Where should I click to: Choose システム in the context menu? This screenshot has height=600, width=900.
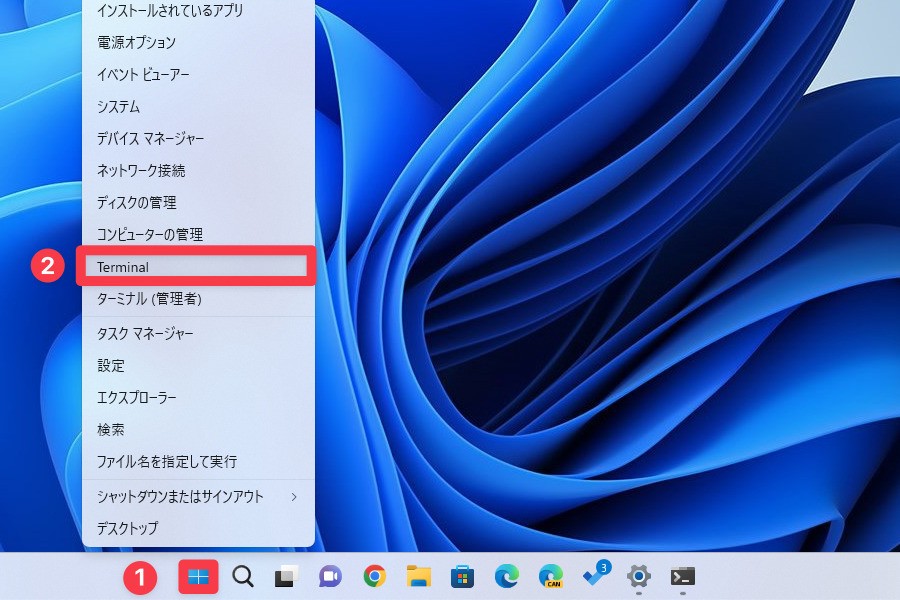pyautogui.click(x=199, y=106)
